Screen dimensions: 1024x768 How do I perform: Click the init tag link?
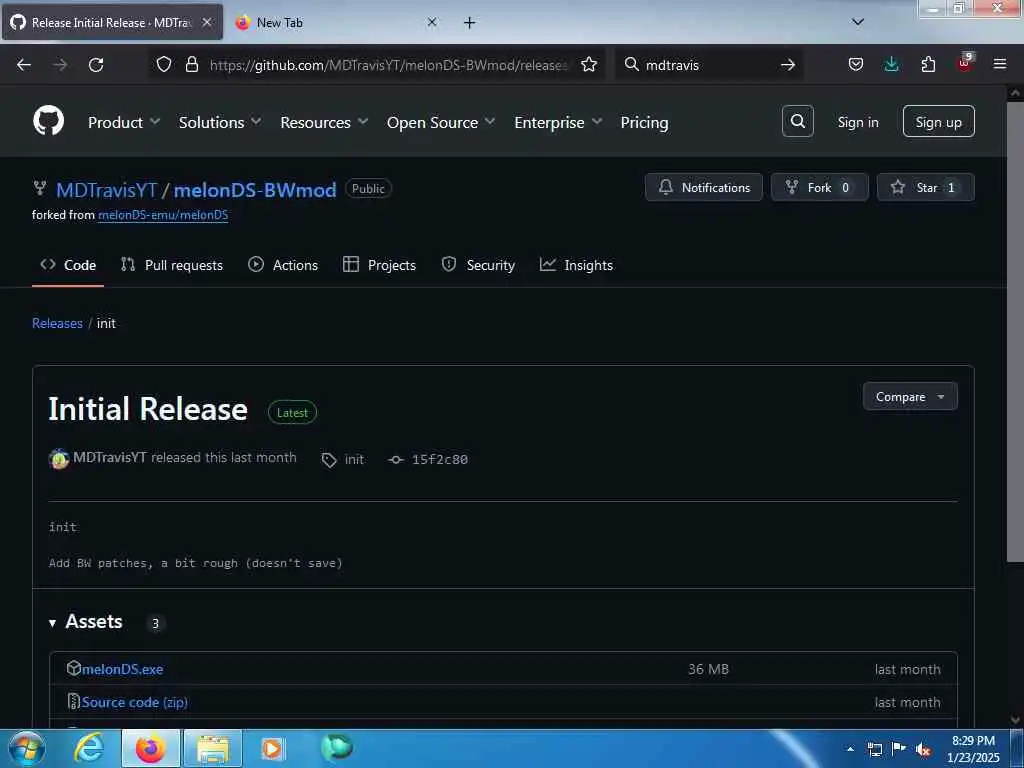point(354,460)
